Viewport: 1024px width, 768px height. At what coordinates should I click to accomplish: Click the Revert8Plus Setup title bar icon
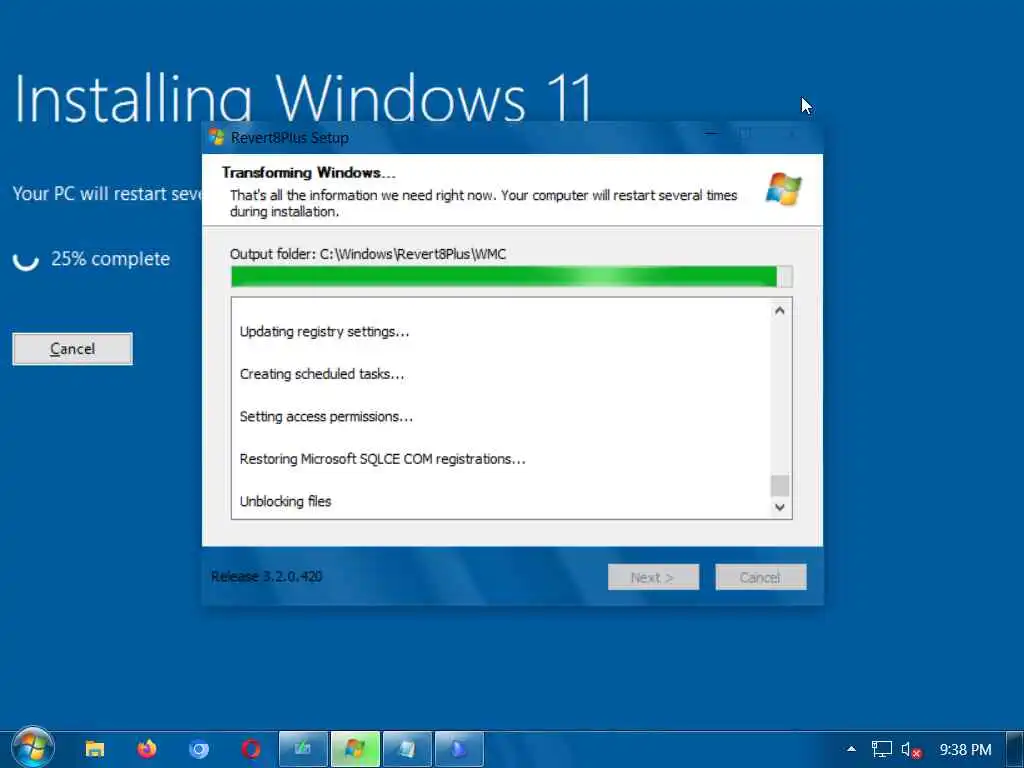[x=216, y=137]
